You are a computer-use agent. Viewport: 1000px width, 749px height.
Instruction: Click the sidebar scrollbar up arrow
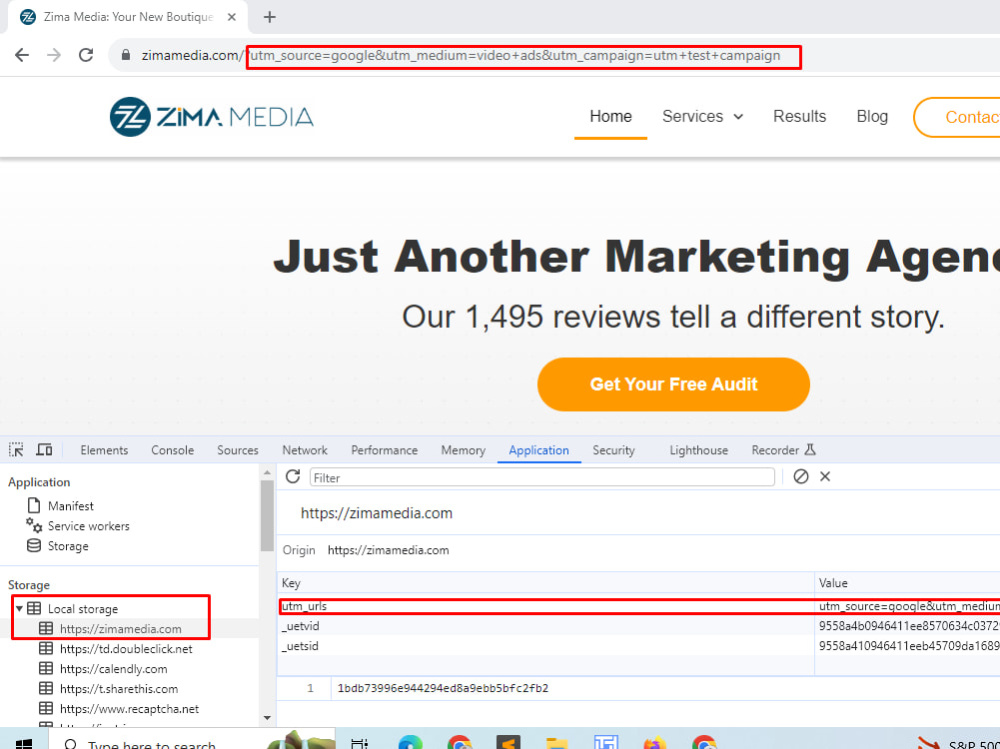pyautogui.click(x=267, y=472)
